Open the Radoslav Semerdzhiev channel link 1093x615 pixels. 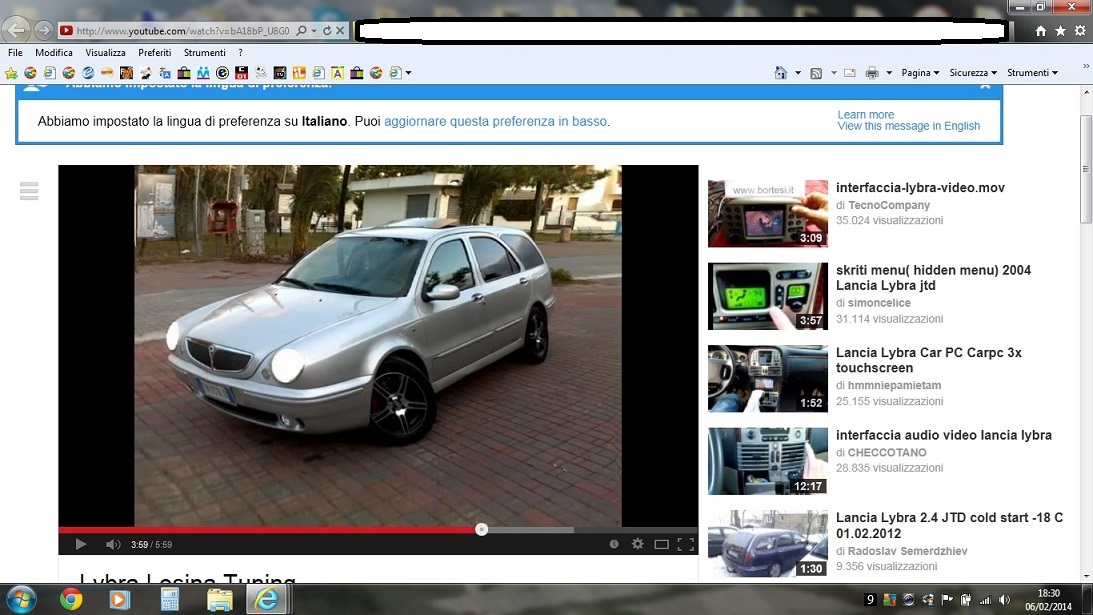(x=908, y=551)
